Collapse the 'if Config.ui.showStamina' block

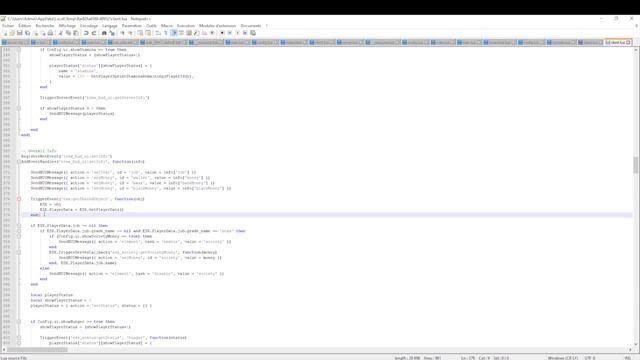click(x=19, y=49)
